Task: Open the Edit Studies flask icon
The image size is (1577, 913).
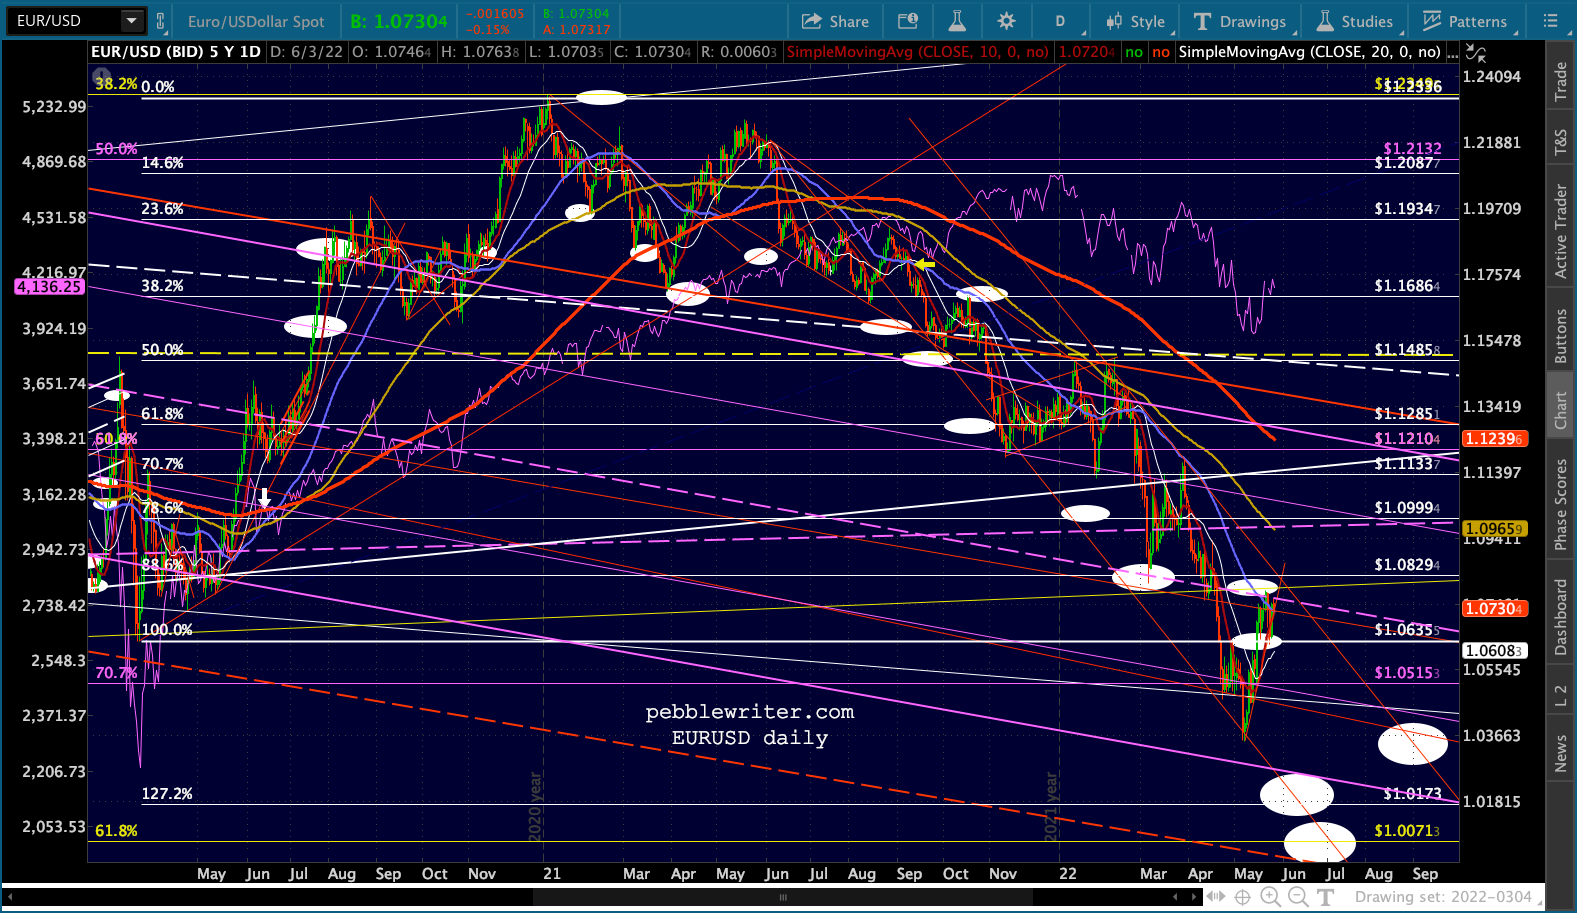Action: pos(957,21)
